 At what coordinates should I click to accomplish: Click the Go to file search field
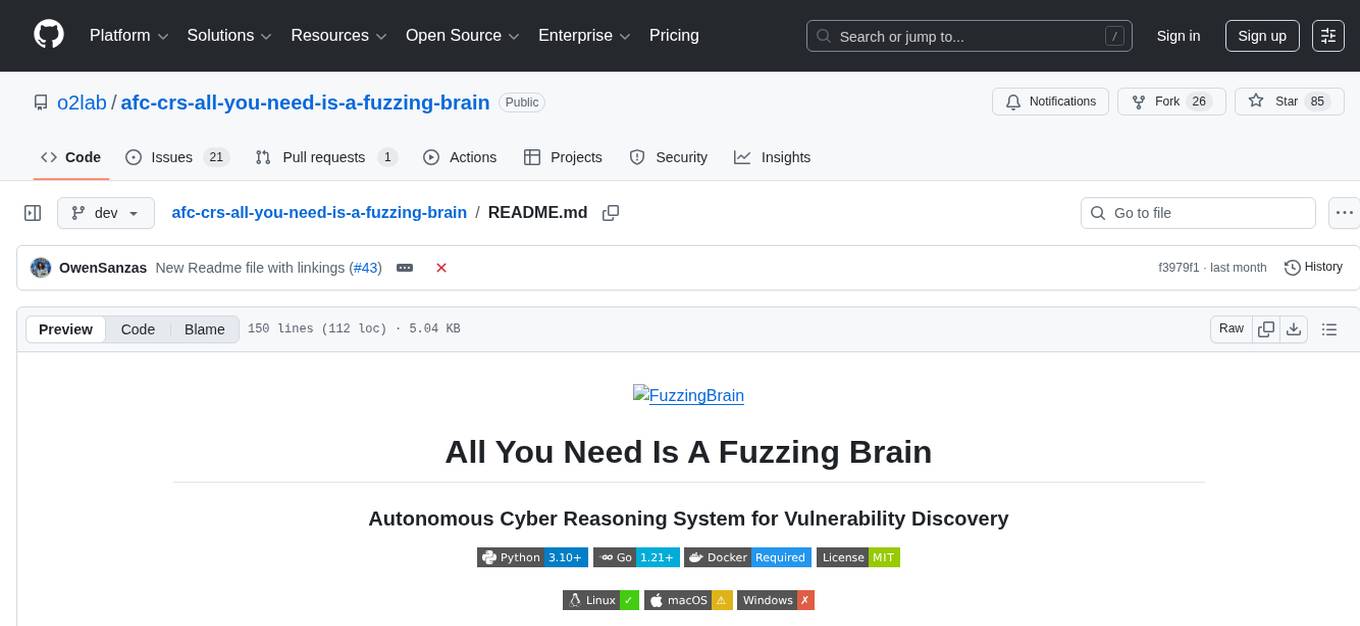tap(1197, 212)
